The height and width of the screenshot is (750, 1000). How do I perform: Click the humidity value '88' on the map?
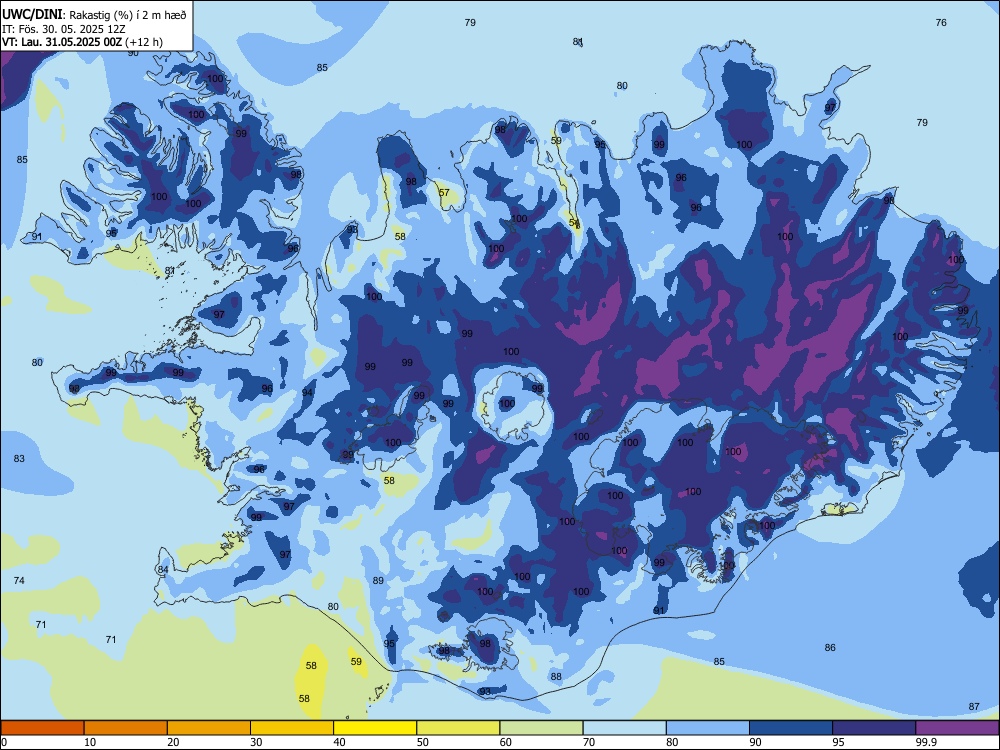556,677
